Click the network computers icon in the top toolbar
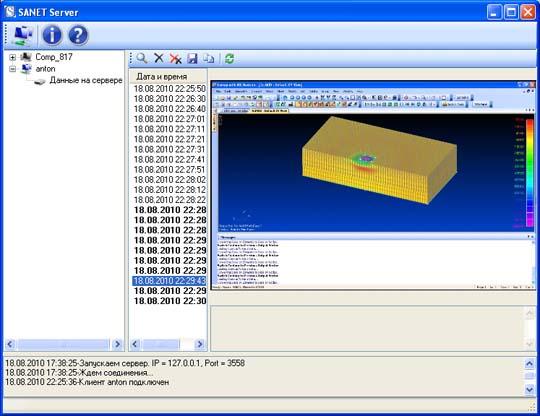The width and height of the screenshot is (540, 416). tap(22, 35)
